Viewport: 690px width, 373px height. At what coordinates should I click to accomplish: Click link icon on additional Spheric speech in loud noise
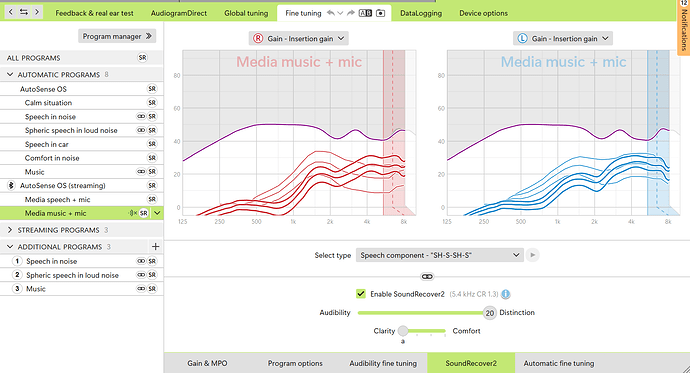141,275
